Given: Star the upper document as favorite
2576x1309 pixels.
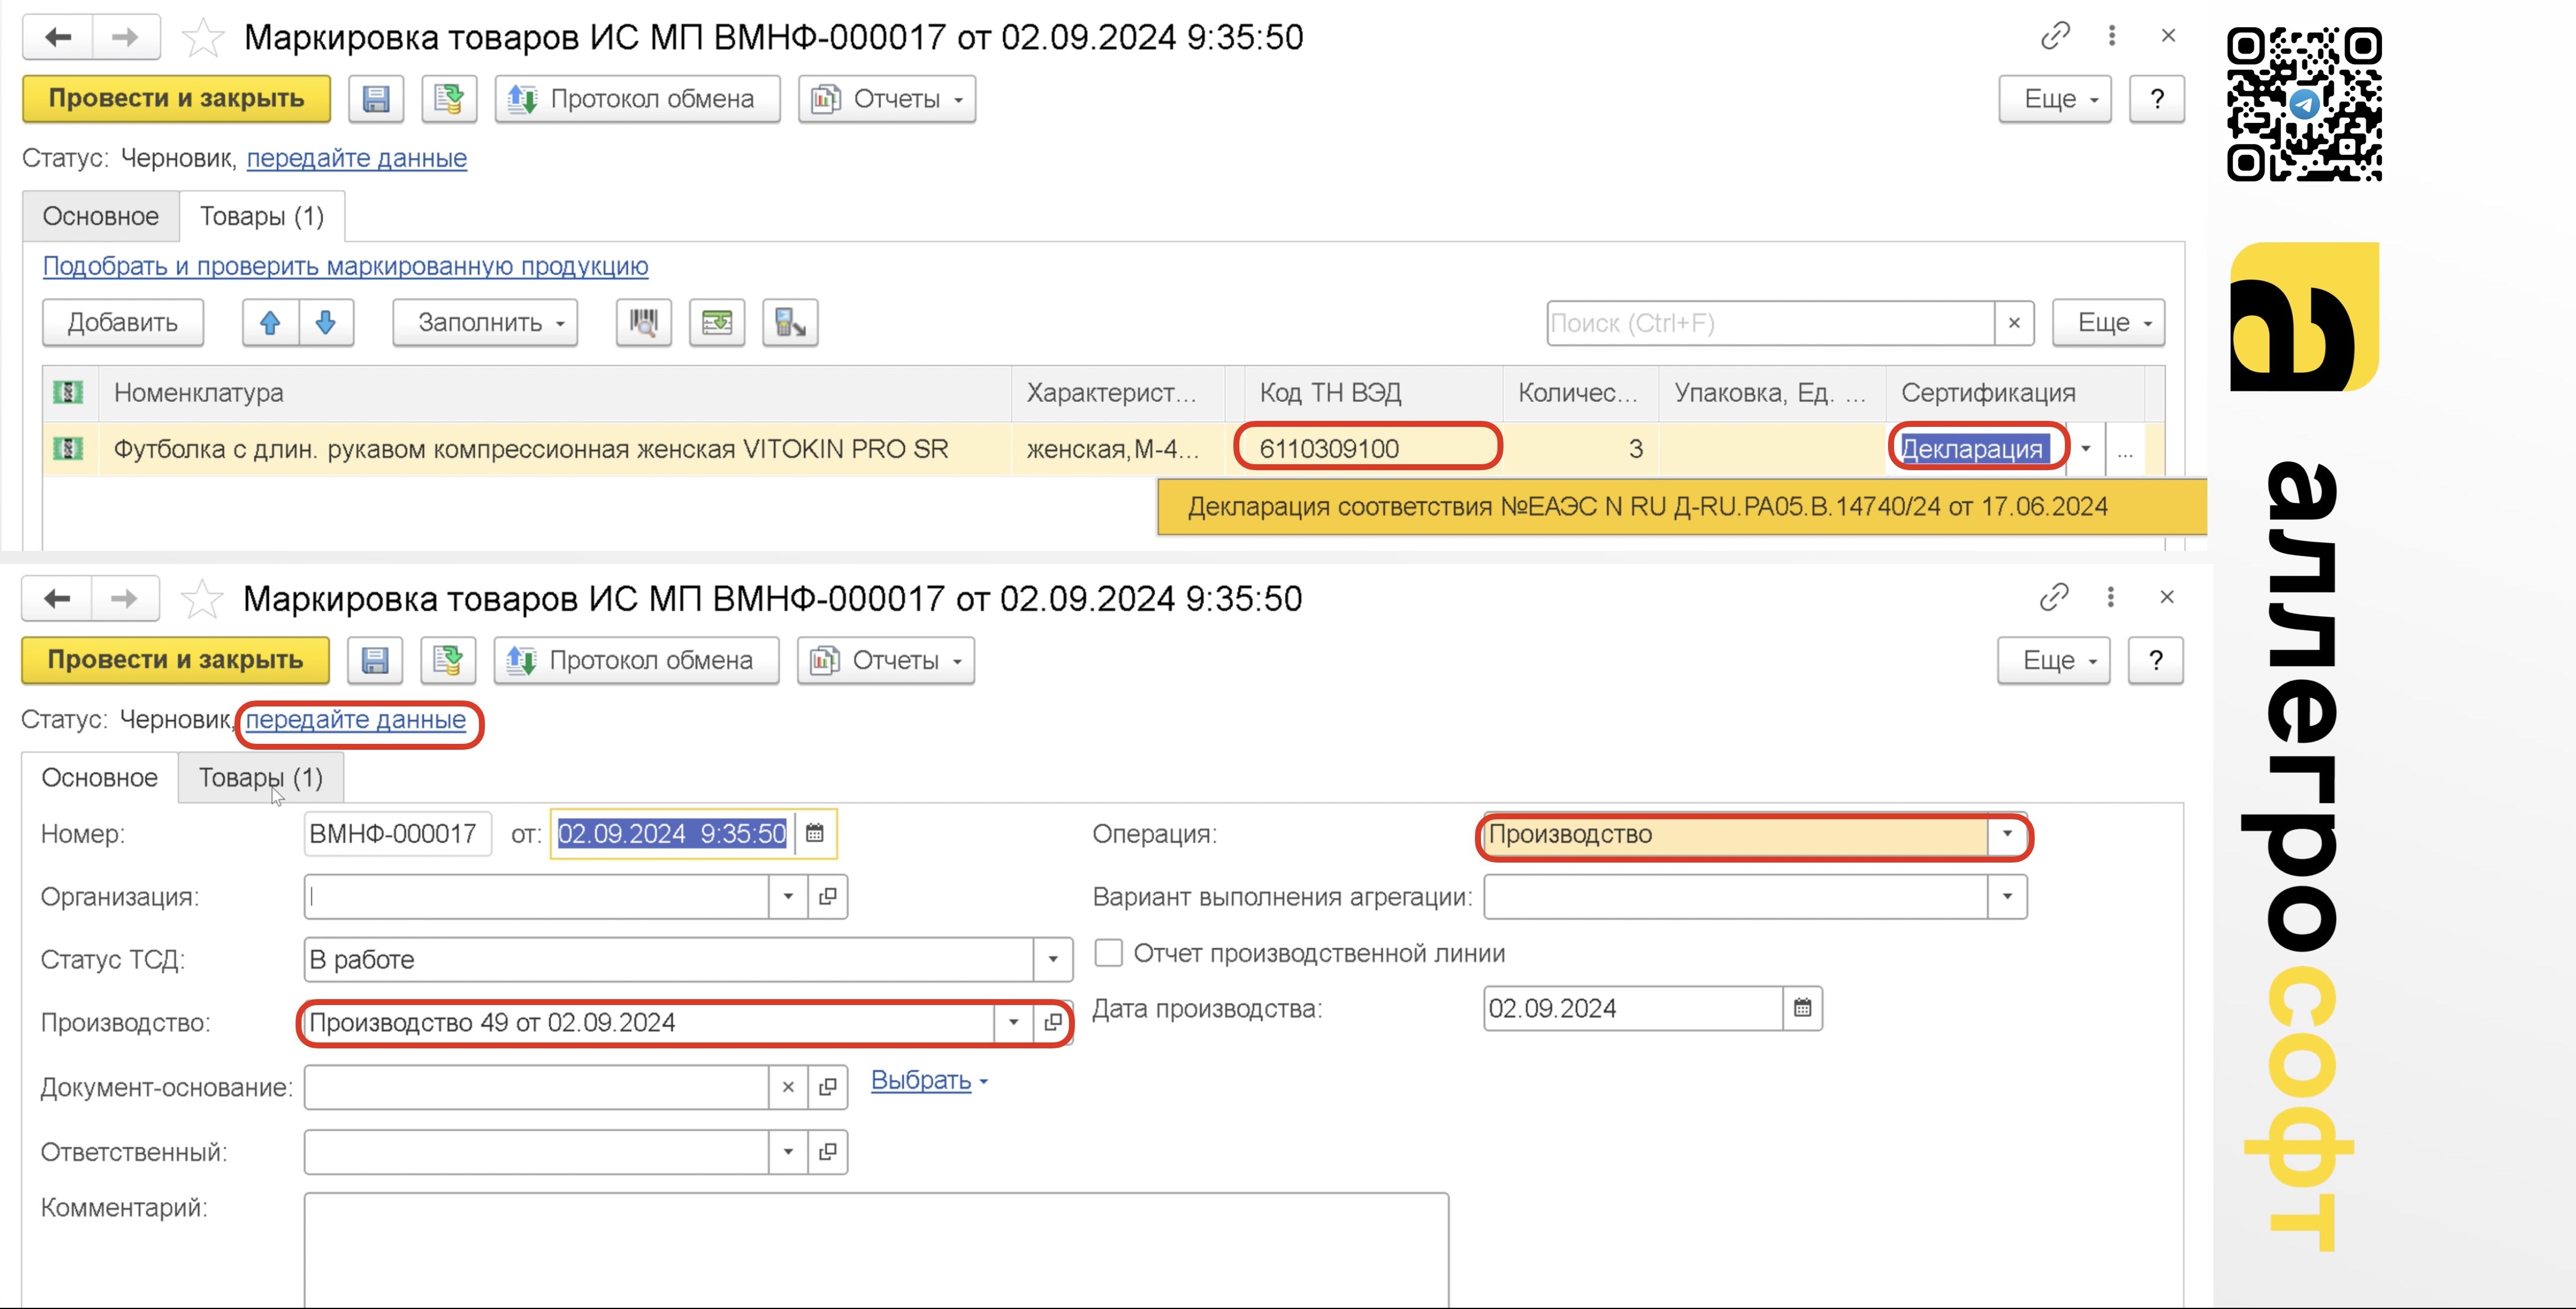Looking at the screenshot, I should pyautogui.click(x=203, y=38).
